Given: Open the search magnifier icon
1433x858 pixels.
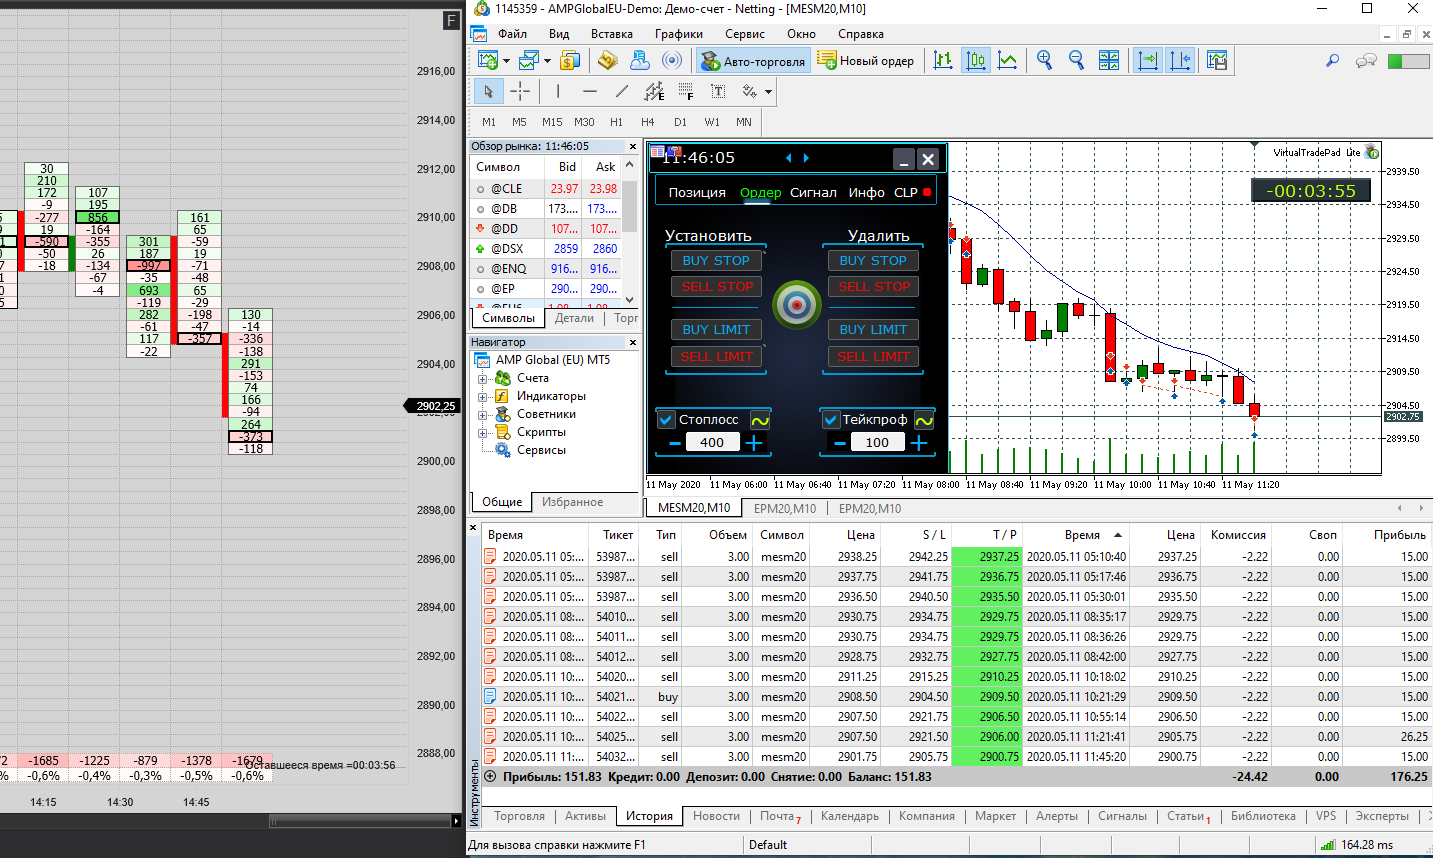Looking at the screenshot, I should tap(1332, 61).
